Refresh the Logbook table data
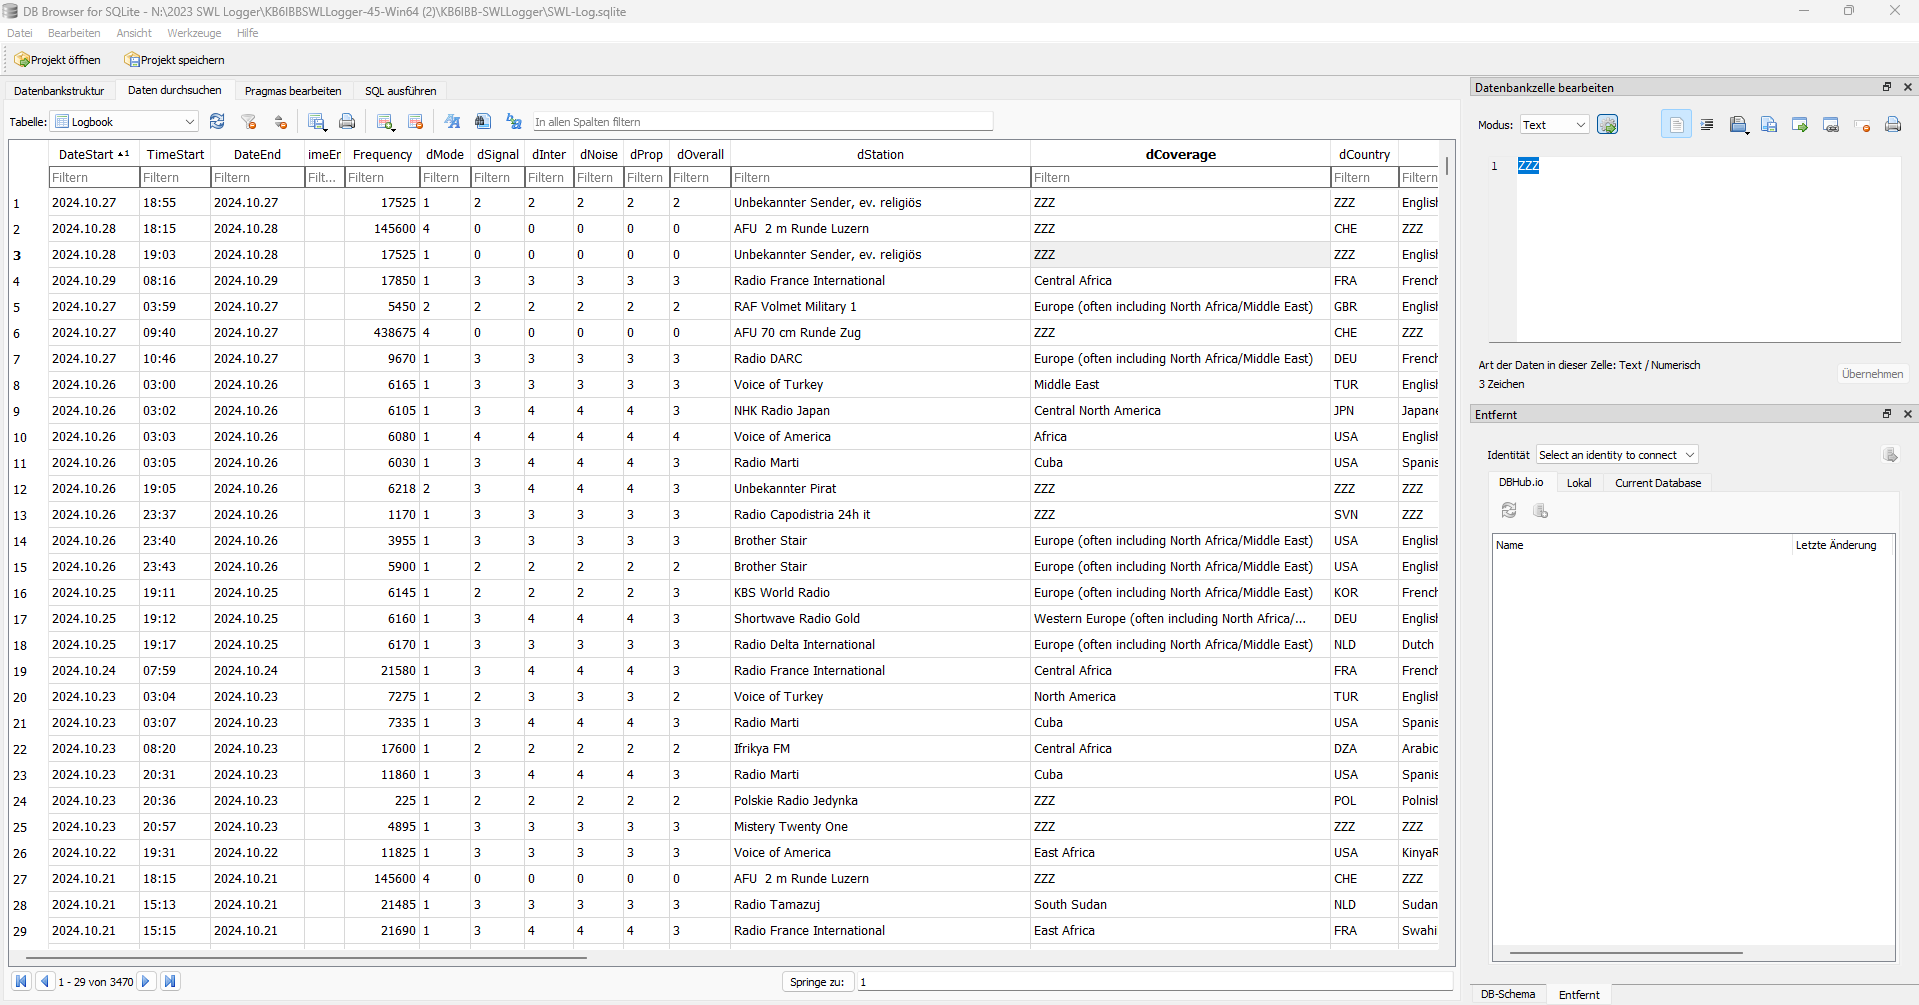 tap(217, 122)
